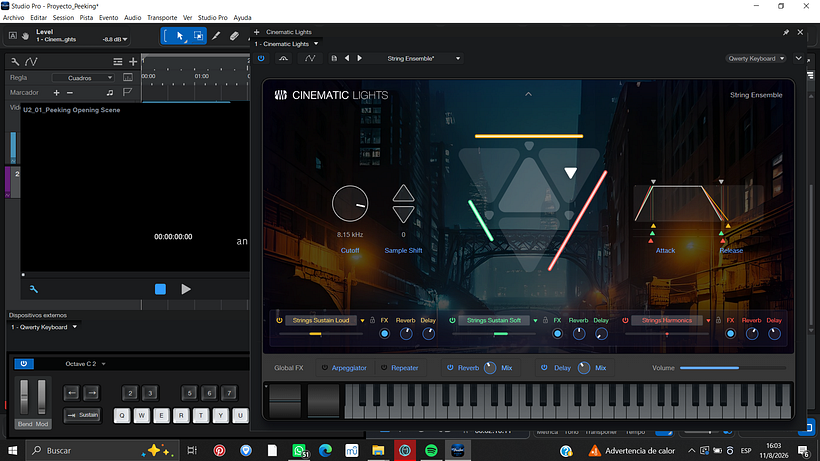Stop video playback with the blue square

(161, 289)
